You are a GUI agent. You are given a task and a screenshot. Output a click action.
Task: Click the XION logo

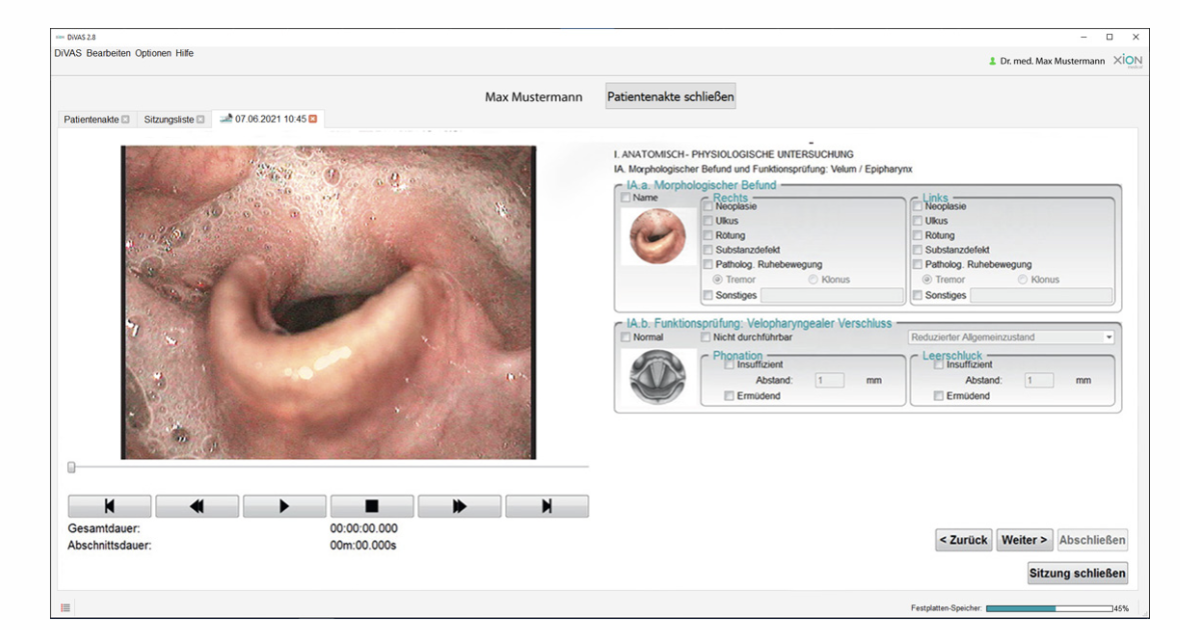coord(1127,60)
